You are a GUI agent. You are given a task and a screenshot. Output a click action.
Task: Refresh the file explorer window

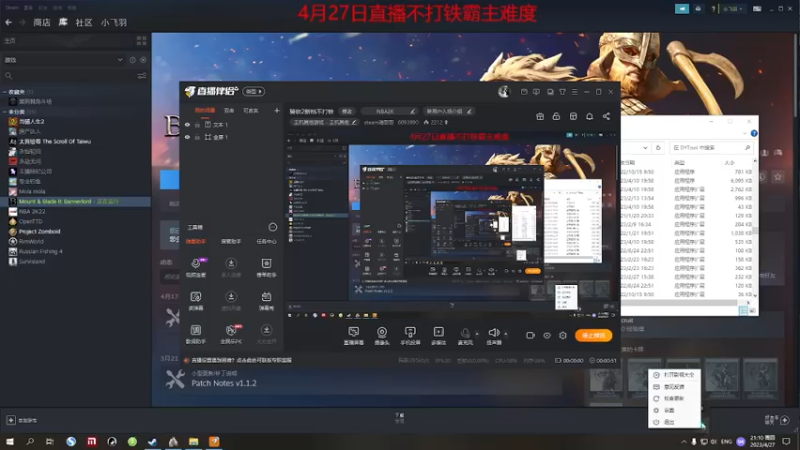point(658,147)
